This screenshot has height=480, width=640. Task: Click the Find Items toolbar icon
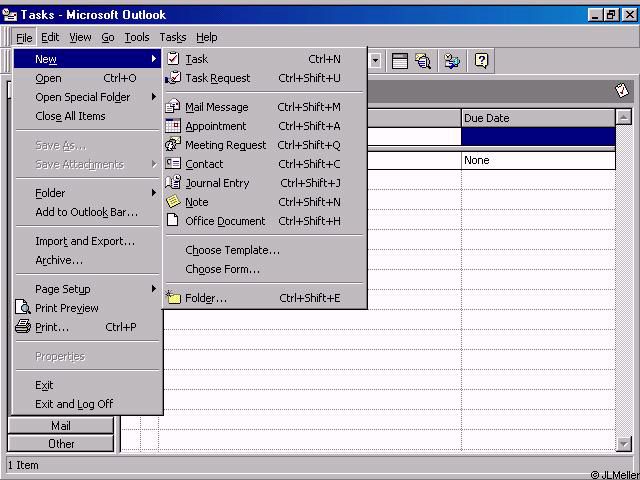tap(423, 61)
